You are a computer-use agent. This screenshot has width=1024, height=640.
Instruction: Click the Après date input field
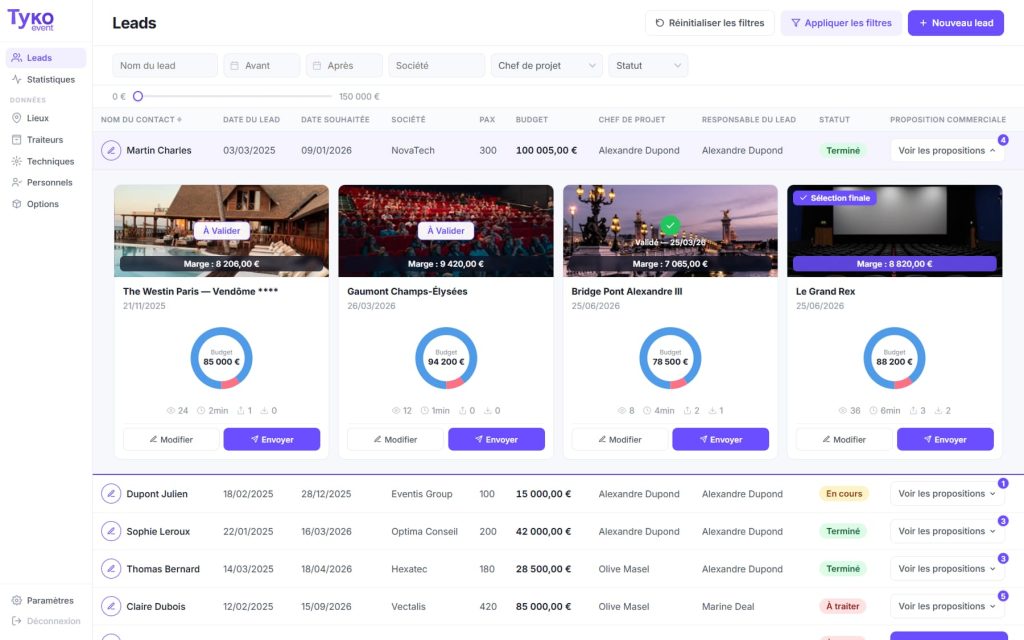point(344,65)
